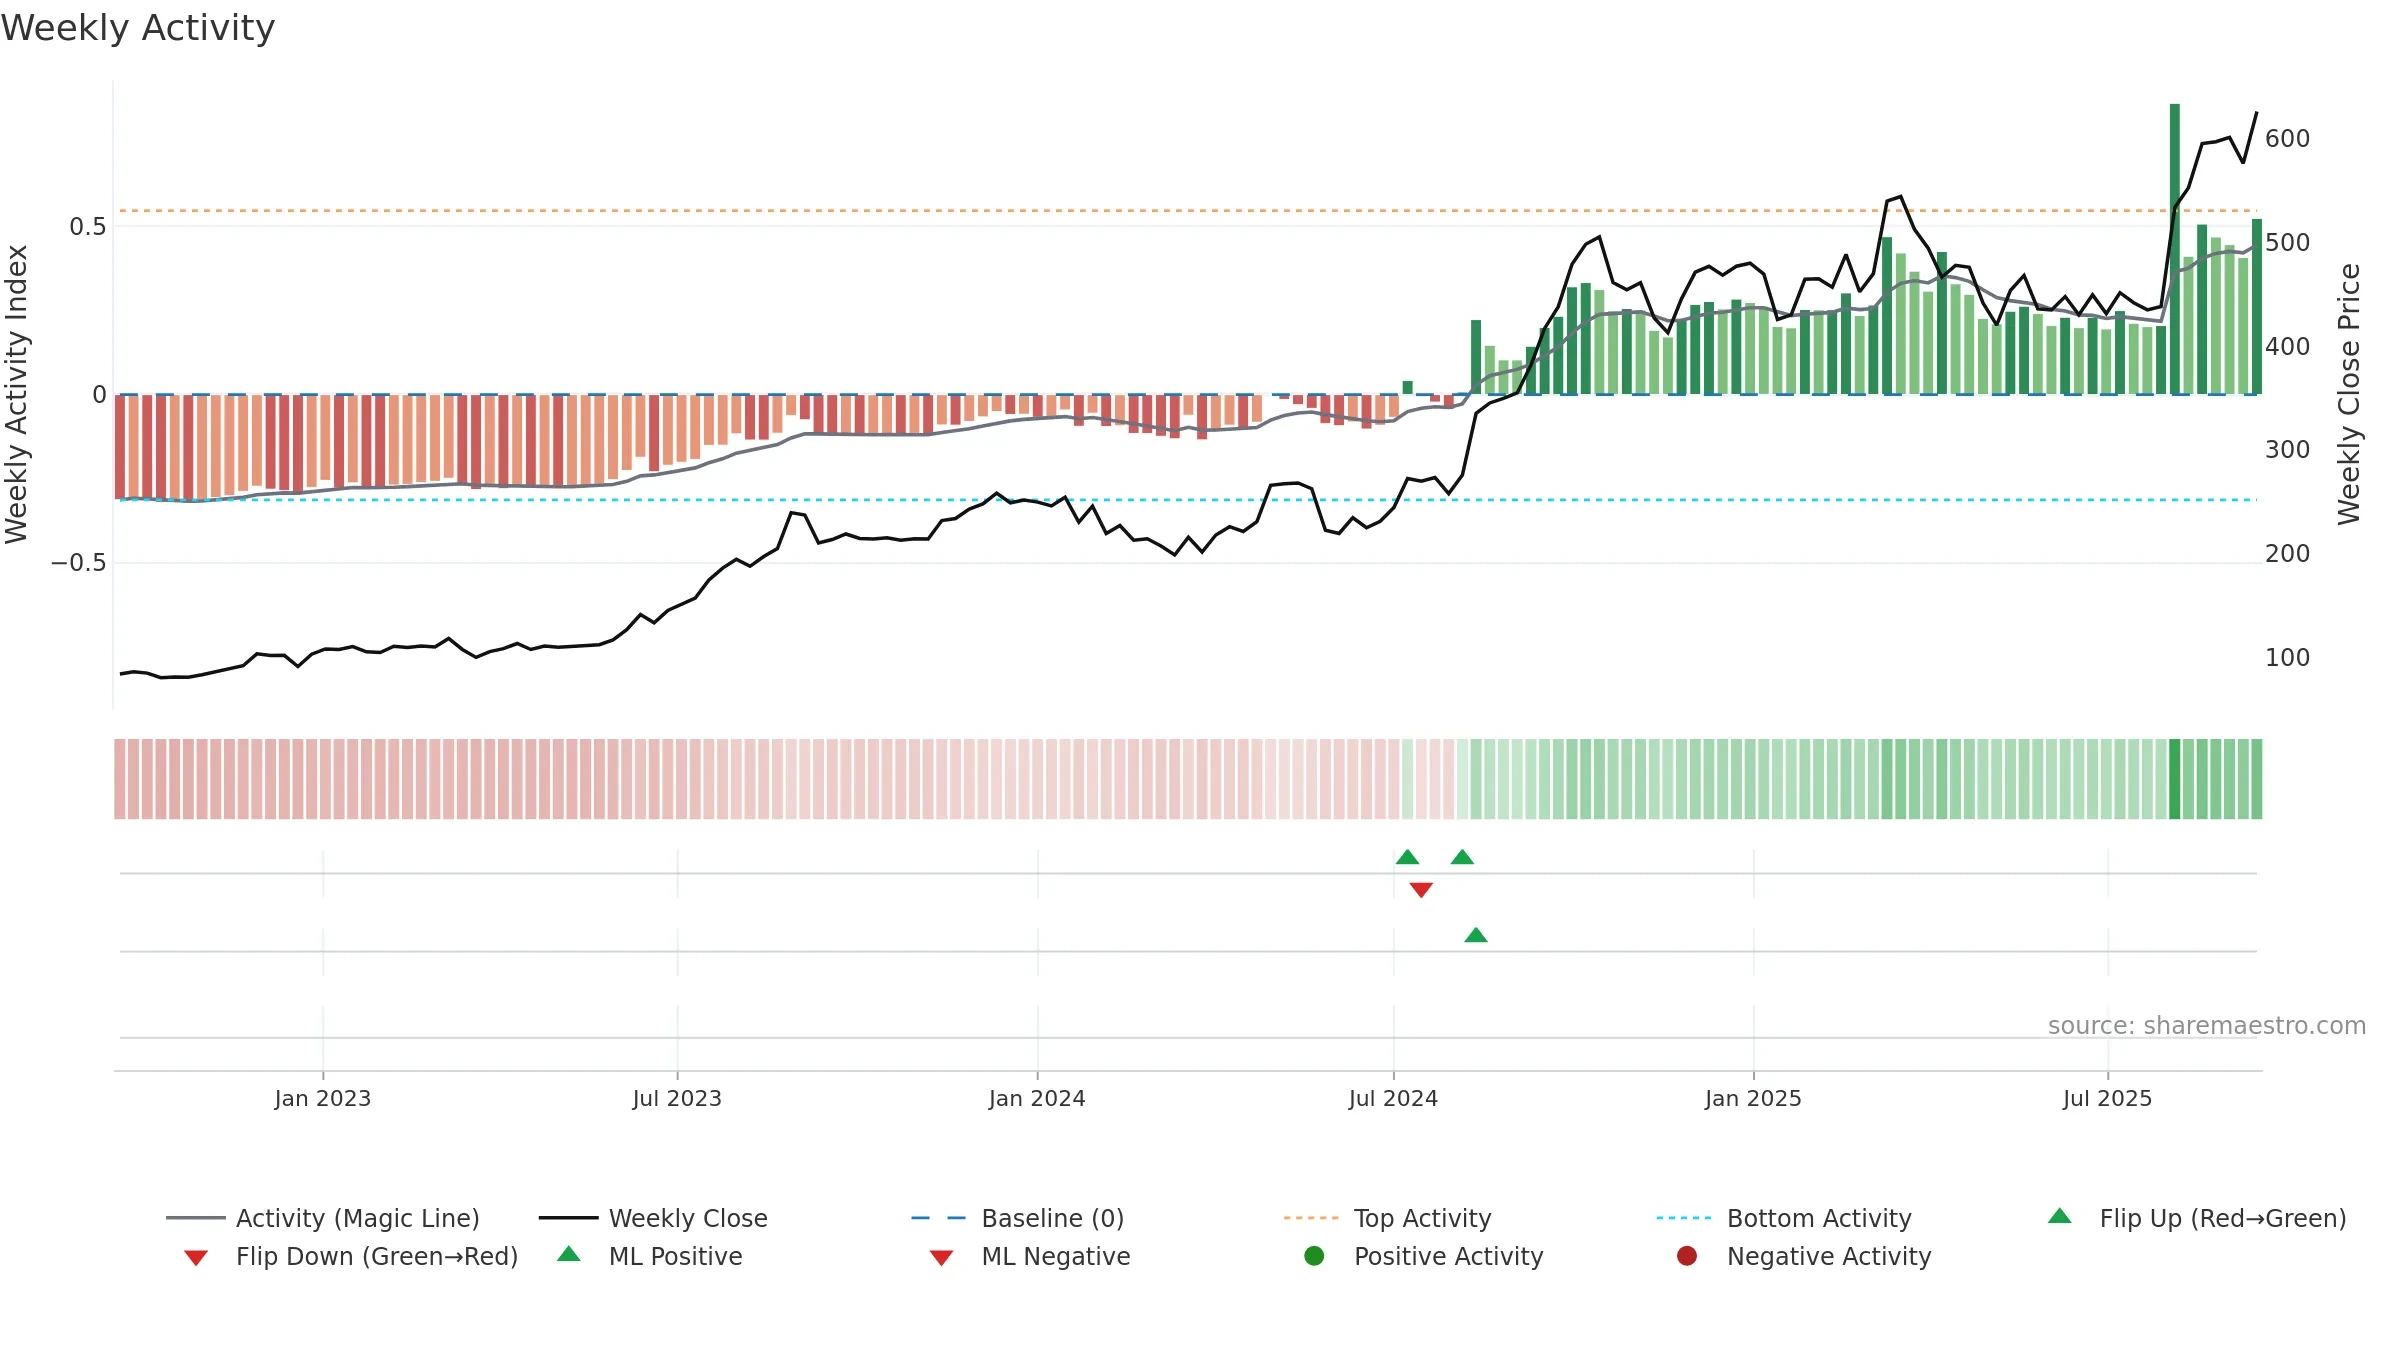Image resolution: width=2400 pixels, height=1350 pixels.
Task: Toggle the Baseline (0) legend entry
Action: tap(1018, 1218)
